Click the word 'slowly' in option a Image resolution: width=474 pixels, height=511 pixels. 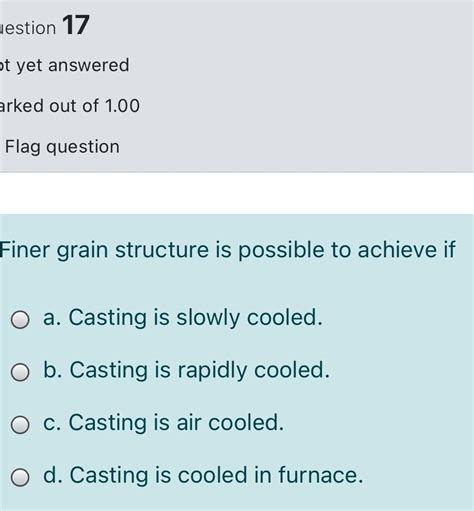click(x=208, y=318)
